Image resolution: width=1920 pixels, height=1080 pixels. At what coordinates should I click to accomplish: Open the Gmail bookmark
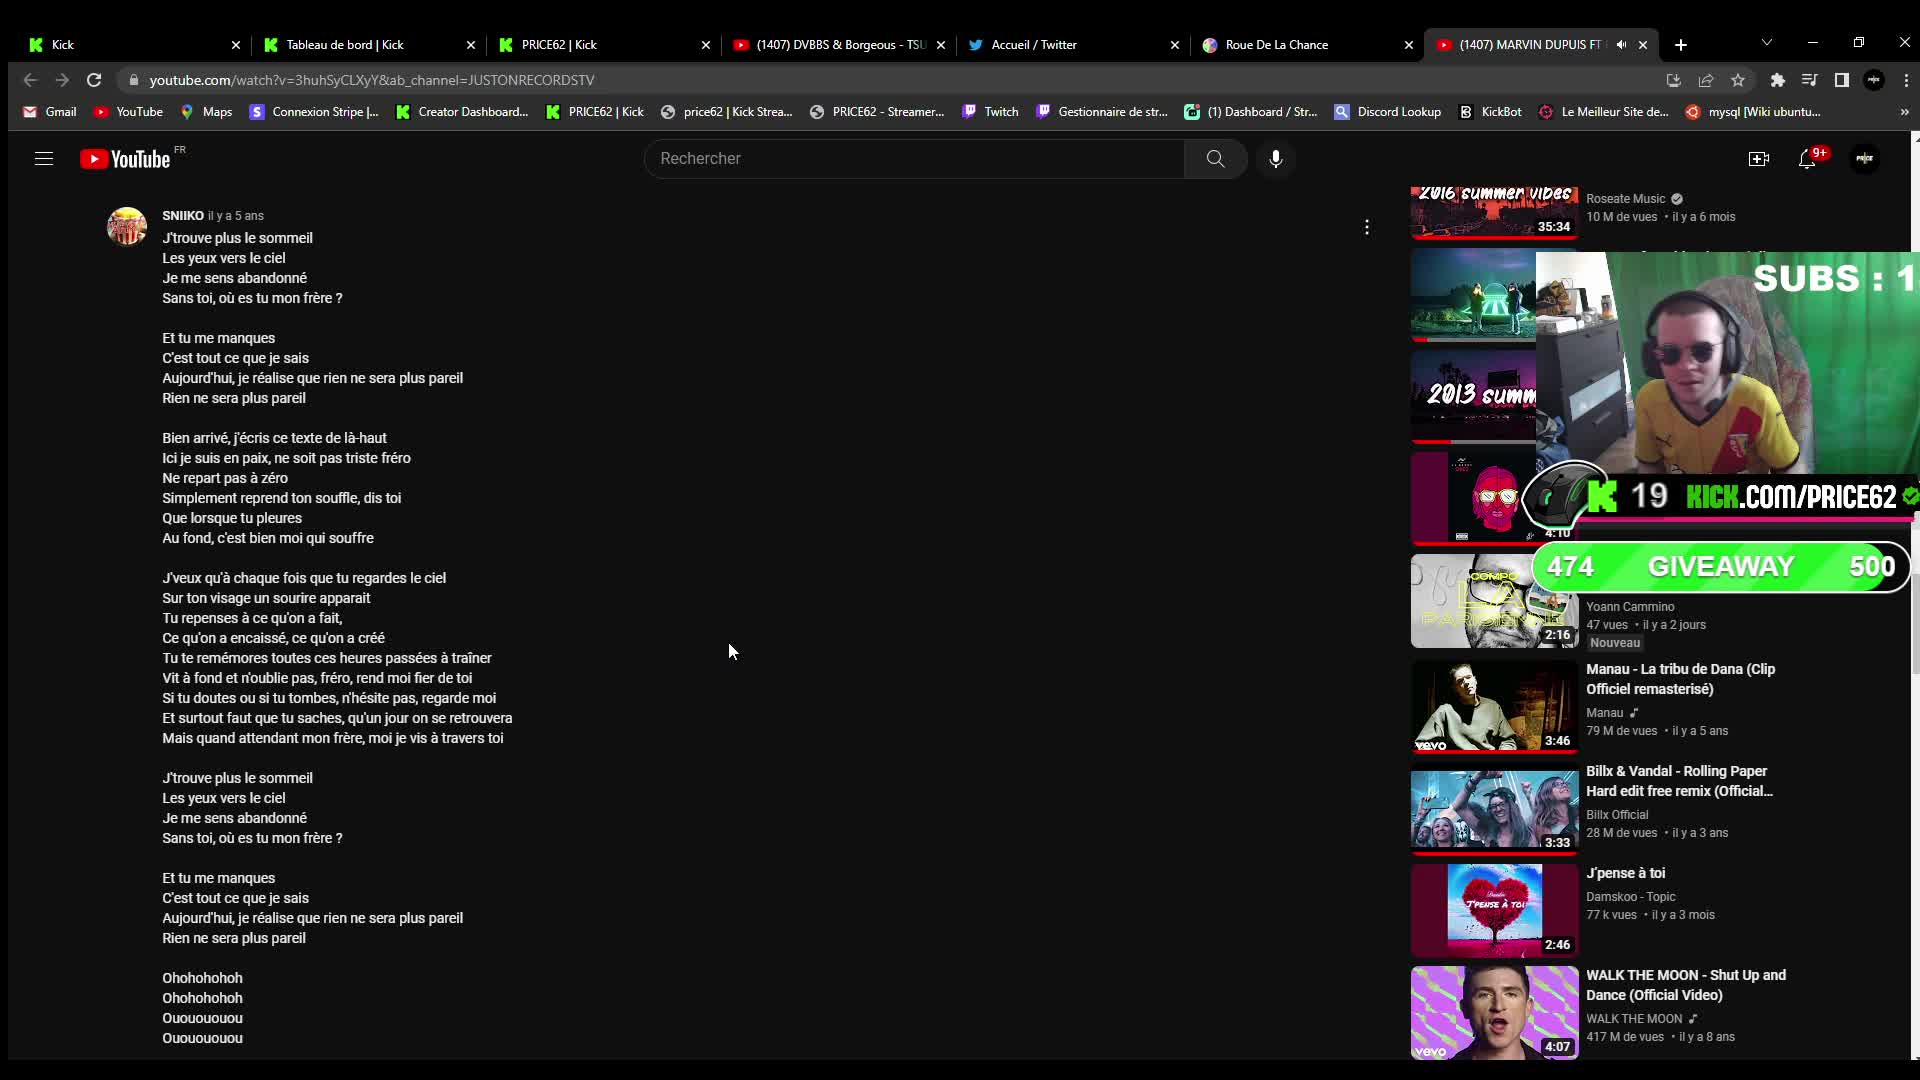(x=50, y=112)
